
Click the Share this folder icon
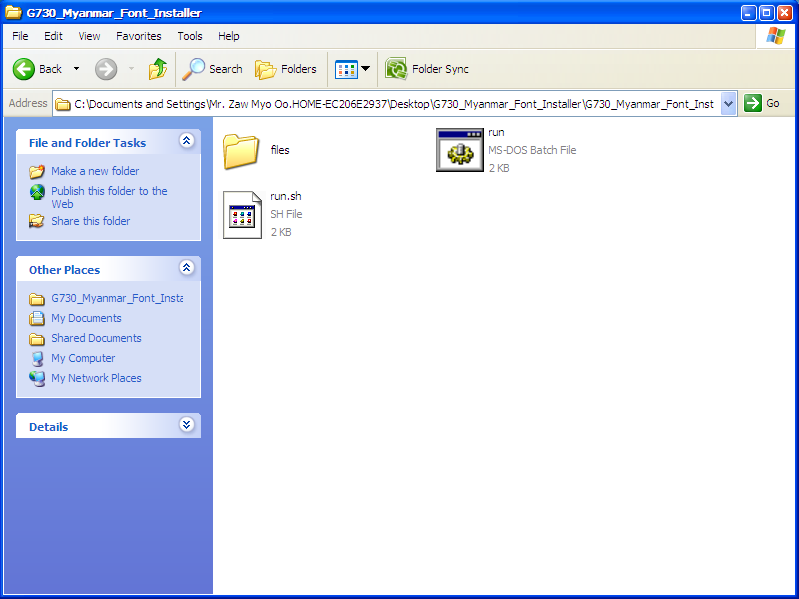pyautogui.click(x=37, y=221)
